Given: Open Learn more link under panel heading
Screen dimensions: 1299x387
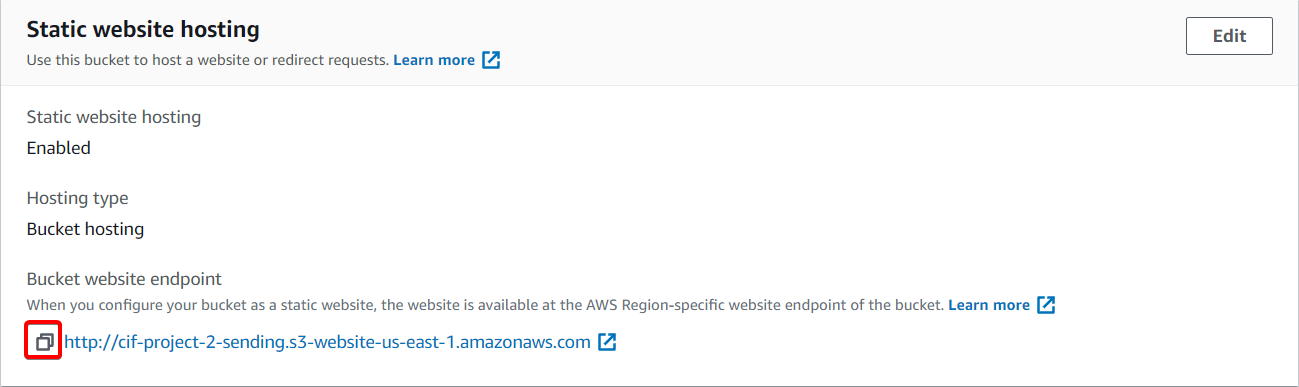Looking at the screenshot, I should pyautogui.click(x=434, y=60).
